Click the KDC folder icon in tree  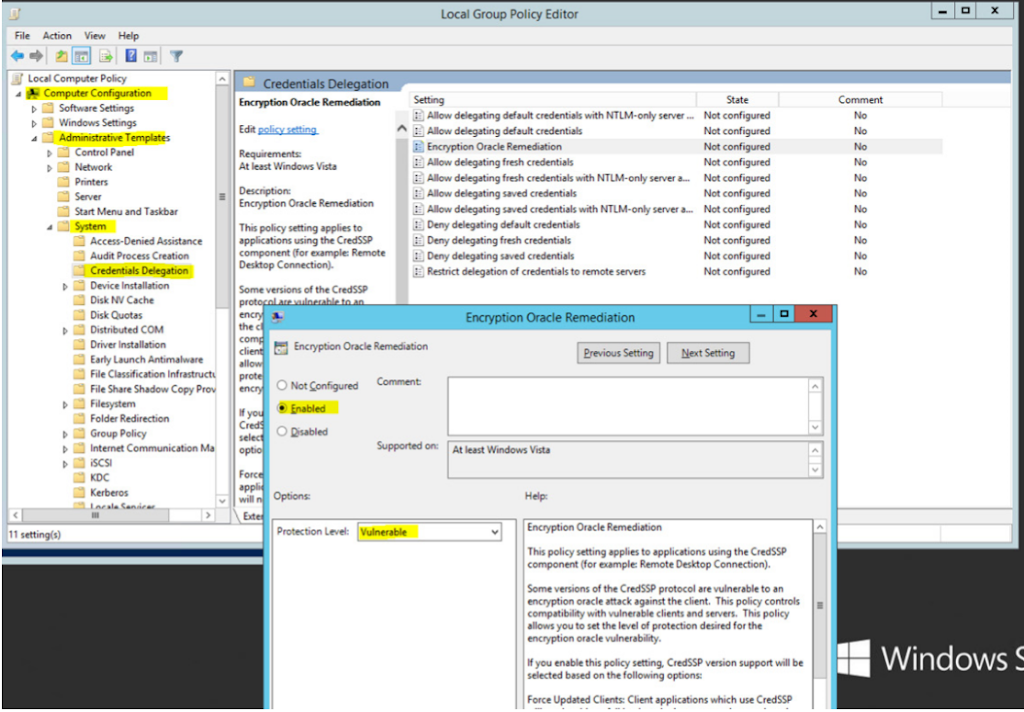click(79, 477)
